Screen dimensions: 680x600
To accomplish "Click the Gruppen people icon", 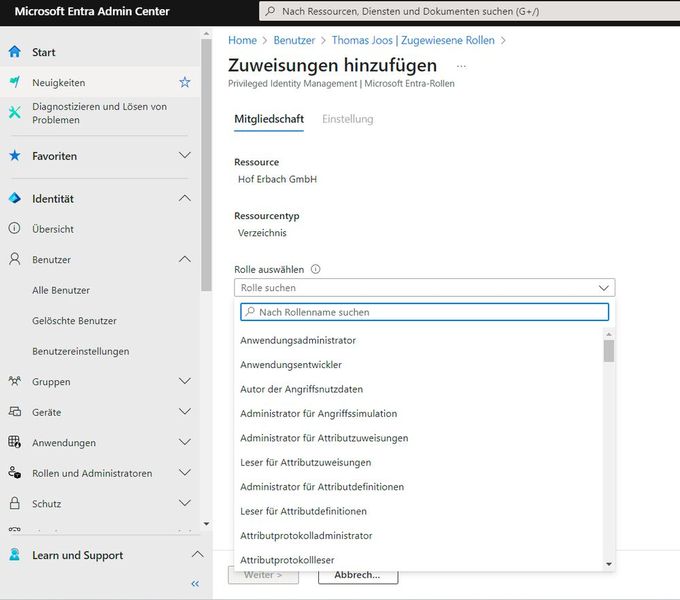I will (x=14, y=381).
